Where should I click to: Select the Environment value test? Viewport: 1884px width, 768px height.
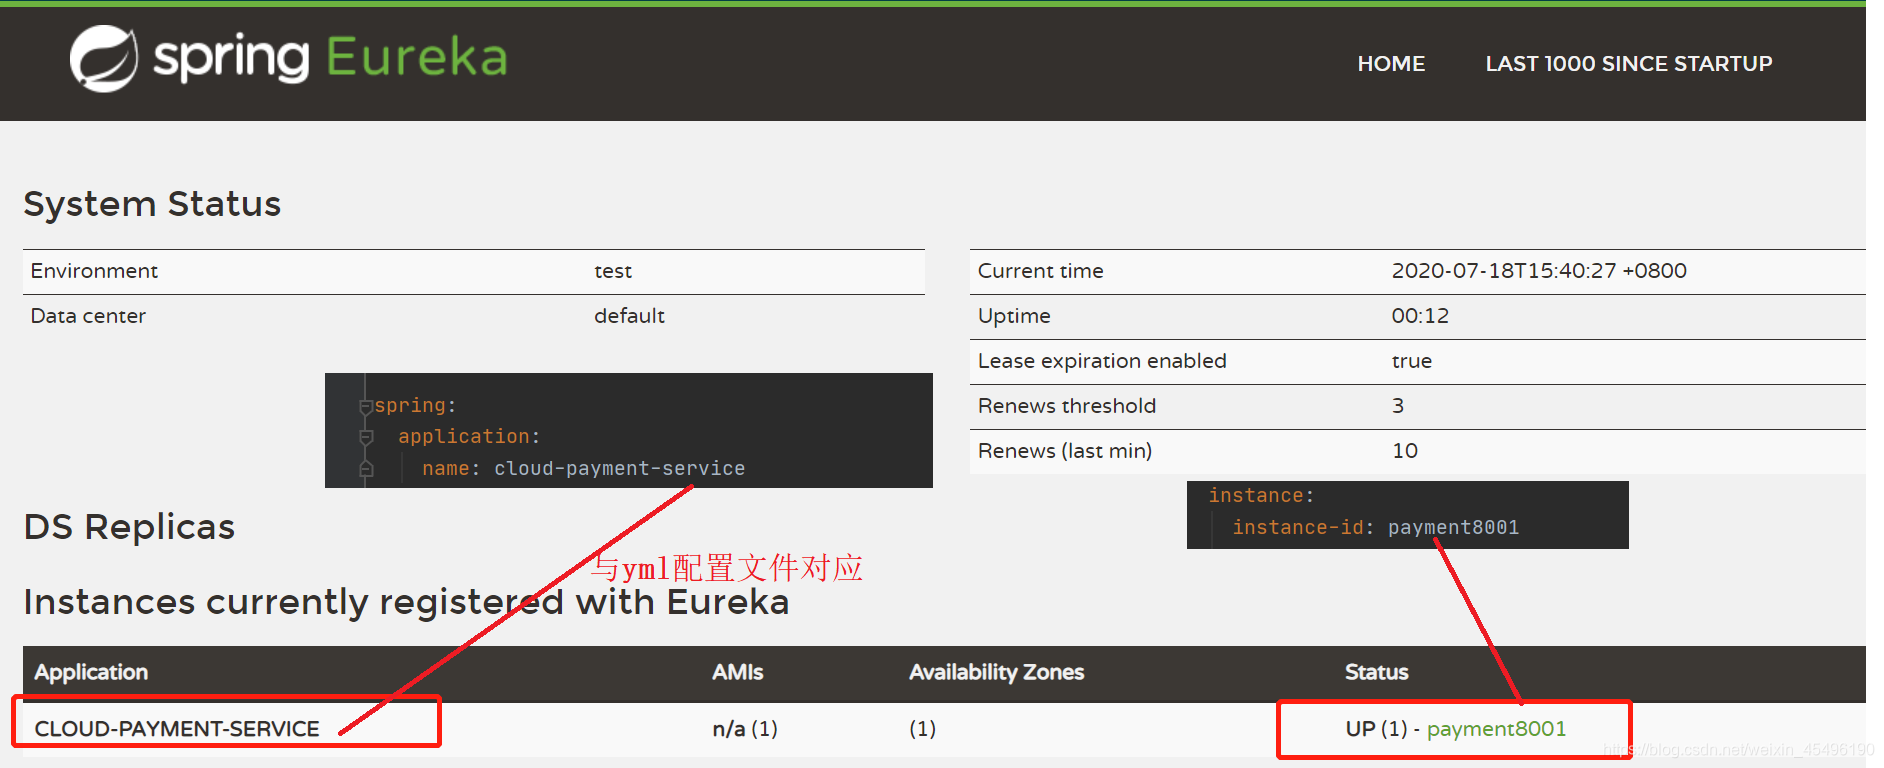click(613, 271)
